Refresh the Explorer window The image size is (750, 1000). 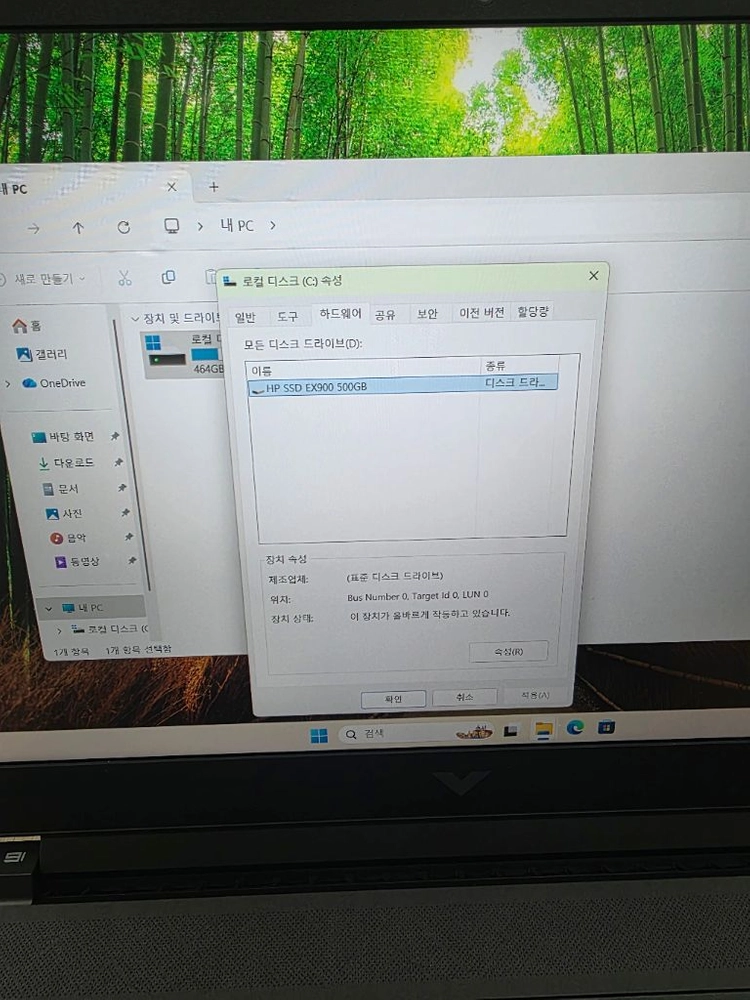click(x=124, y=227)
